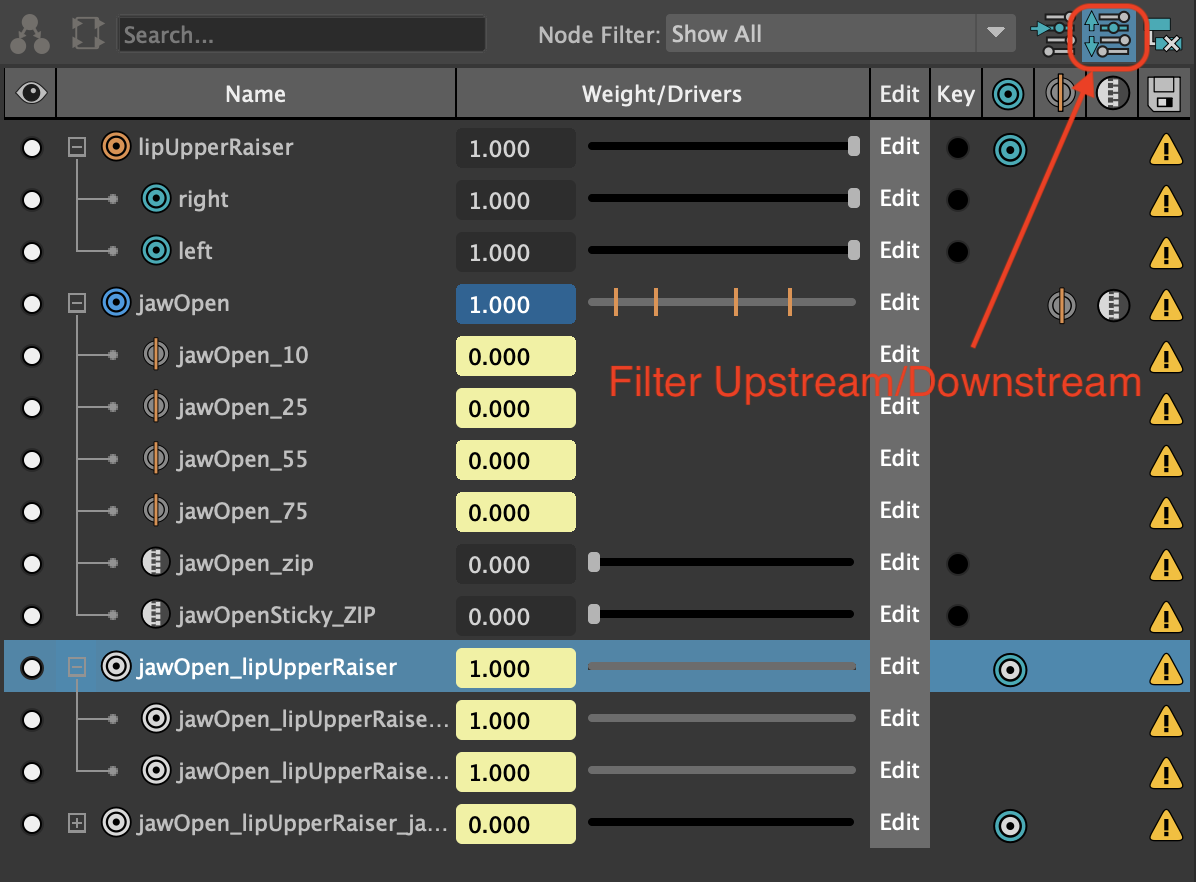Click Key dot on jawOpenSticky_ZIP row

pyautogui.click(x=957, y=616)
